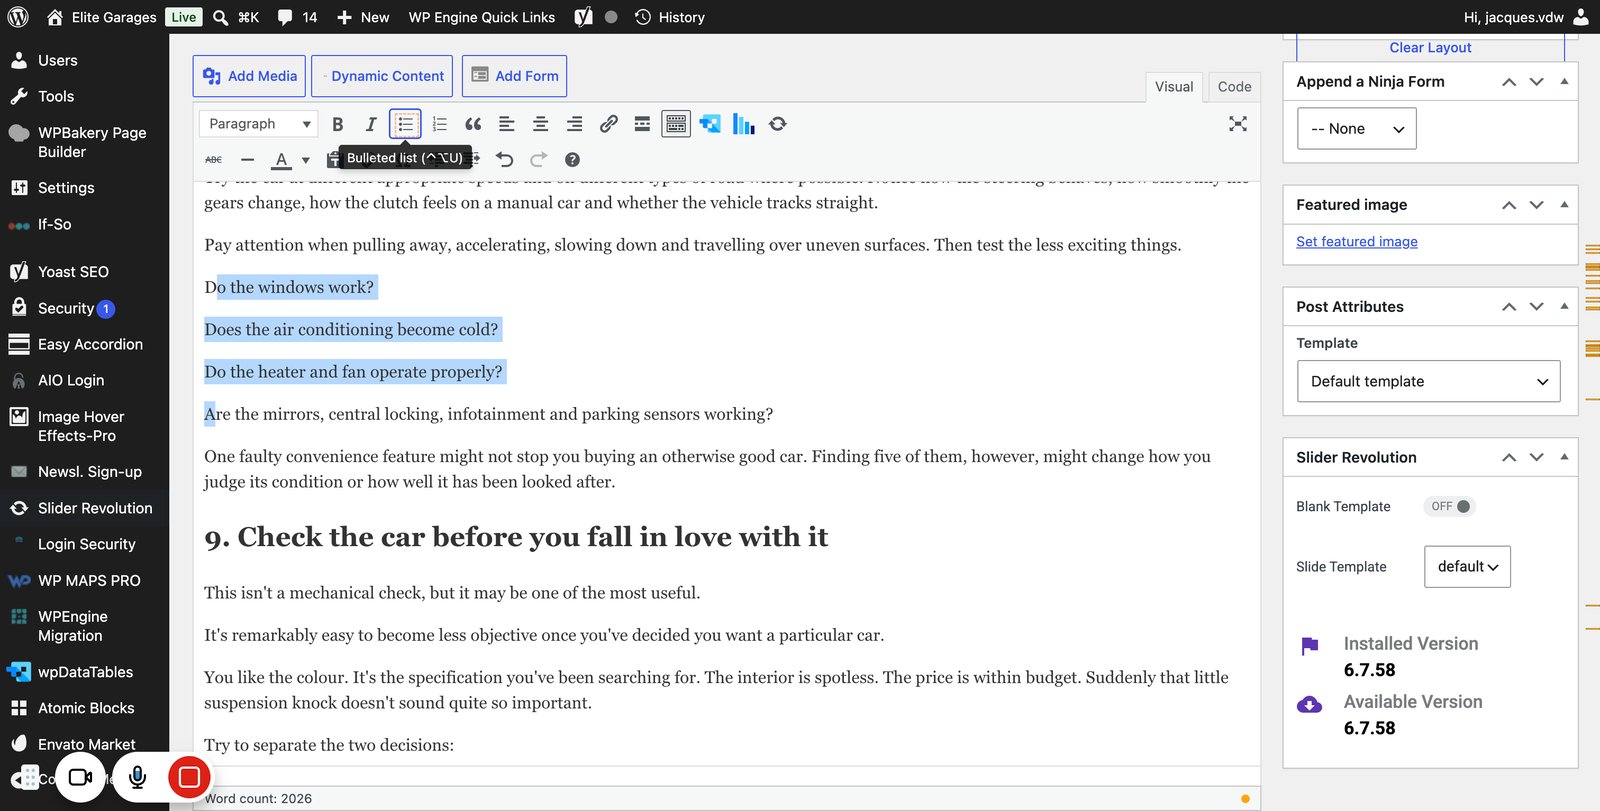Click the insert link chain icon
The width and height of the screenshot is (1600, 811).
click(608, 124)
